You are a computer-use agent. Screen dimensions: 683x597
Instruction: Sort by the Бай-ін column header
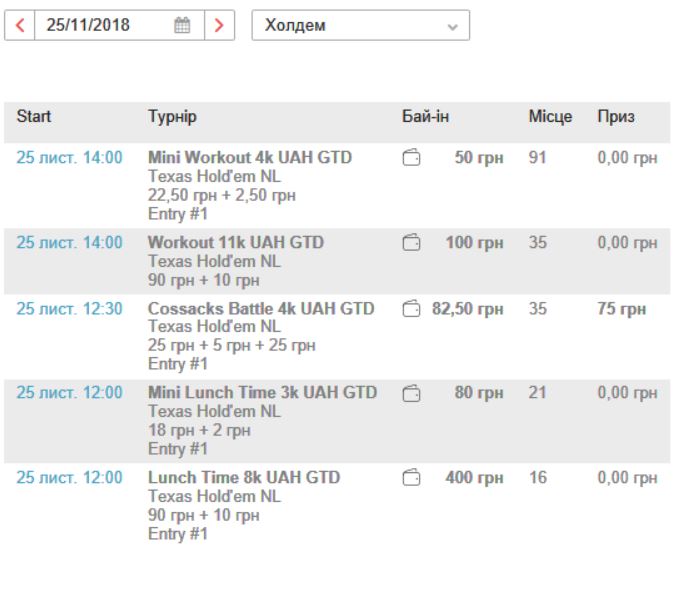[x=425, y=116]
